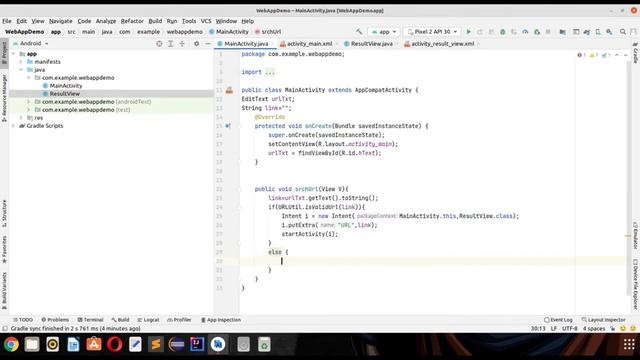Collapse the java folder
Image resolution: width=640 pixels, height=360 pixels.
21,70
